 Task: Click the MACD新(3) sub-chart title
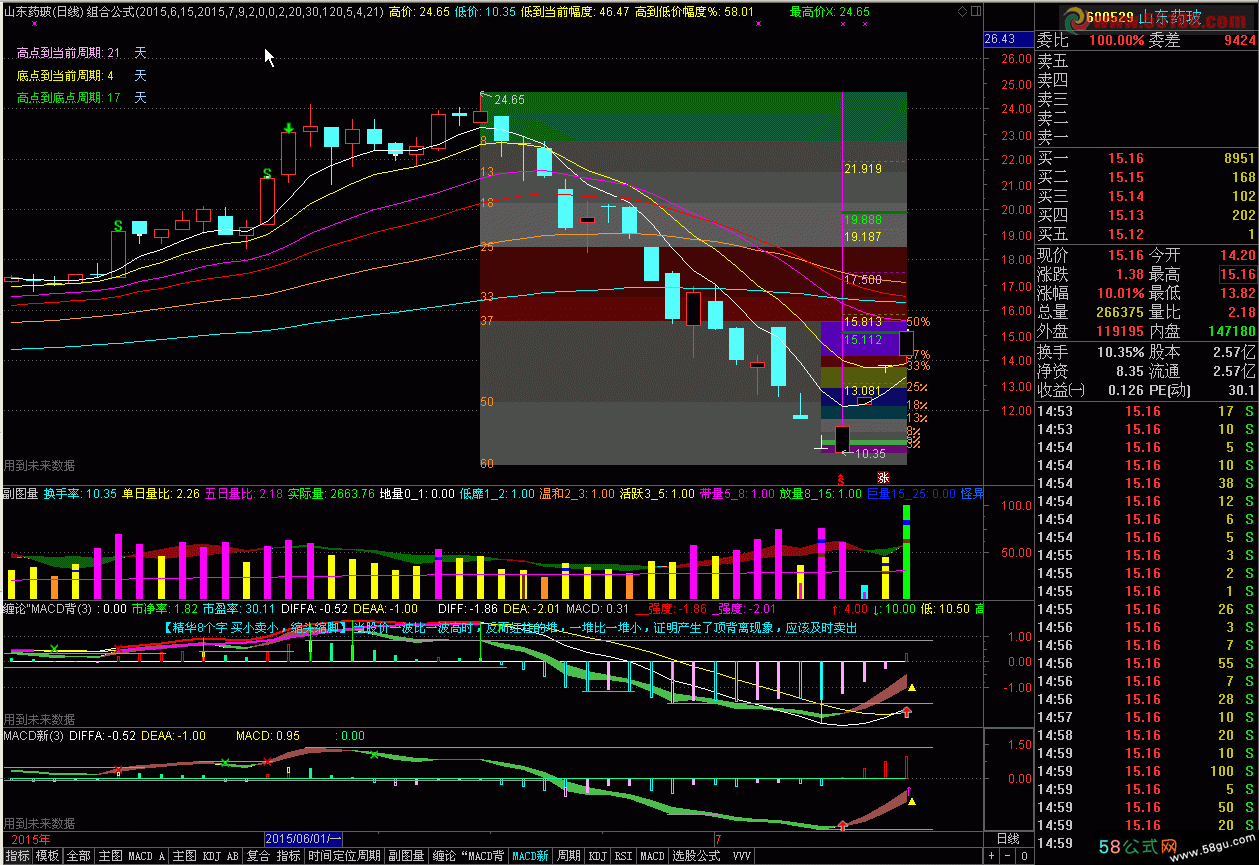pos(34,735)
